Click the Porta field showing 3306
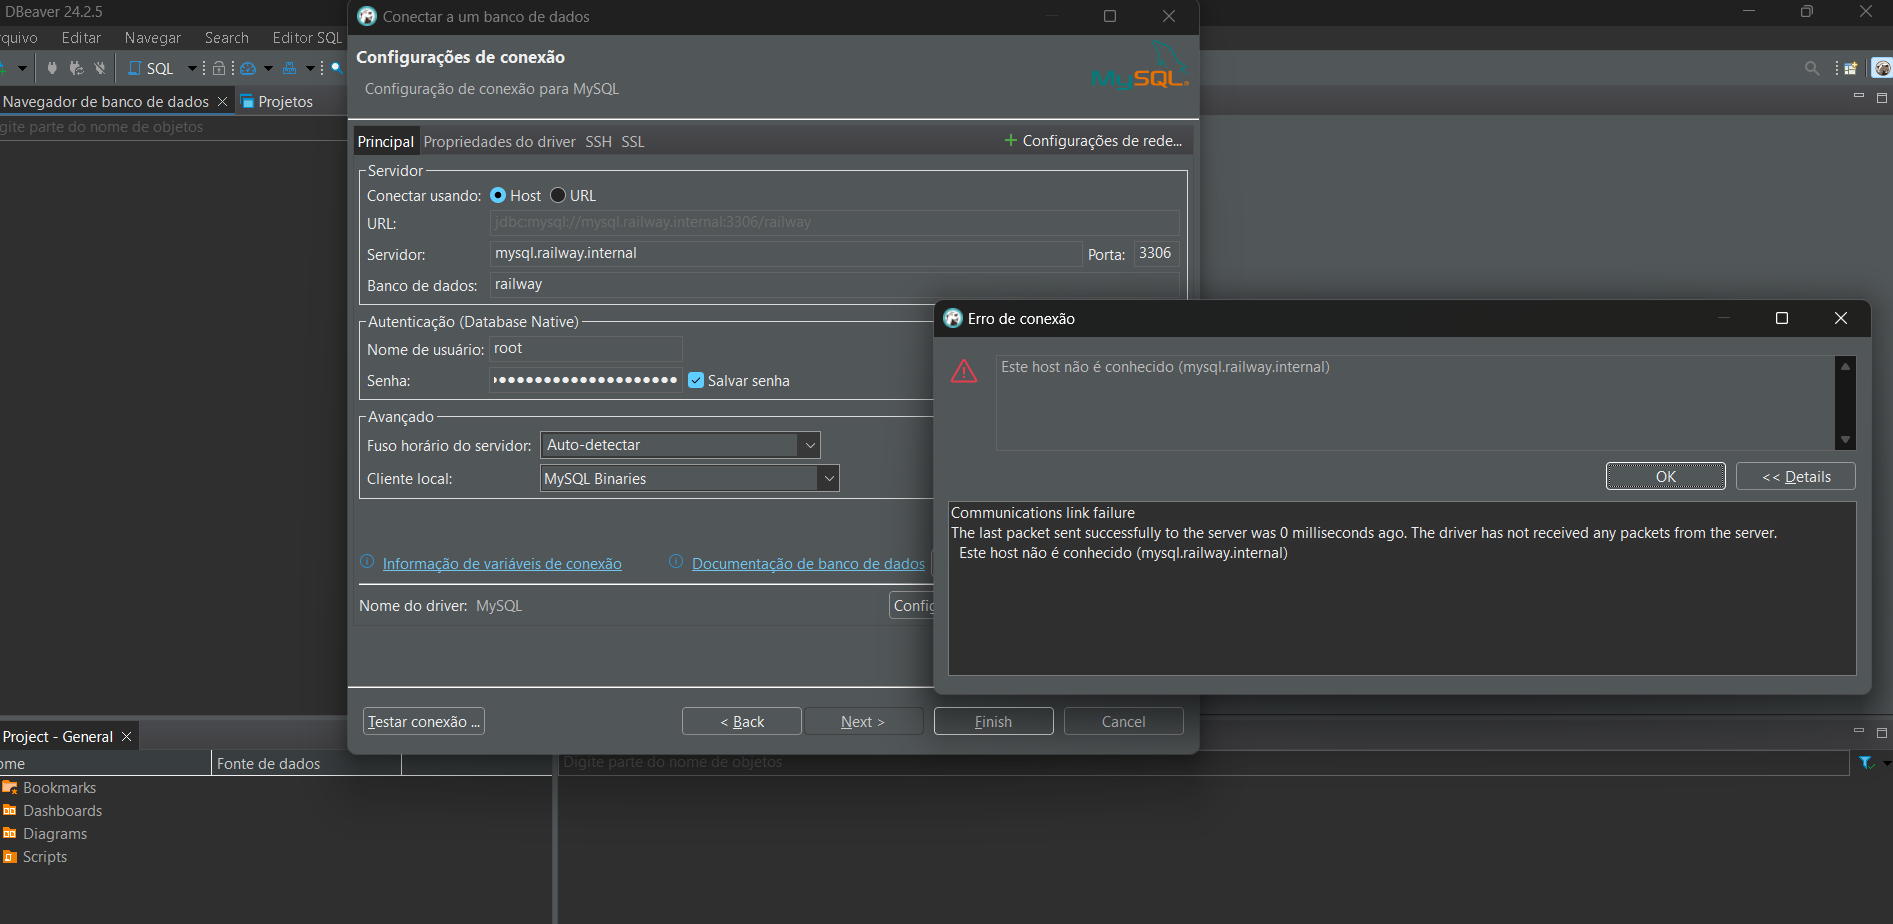The height and width of the screenshot is (924, 1893). (x=1156, y=253)
